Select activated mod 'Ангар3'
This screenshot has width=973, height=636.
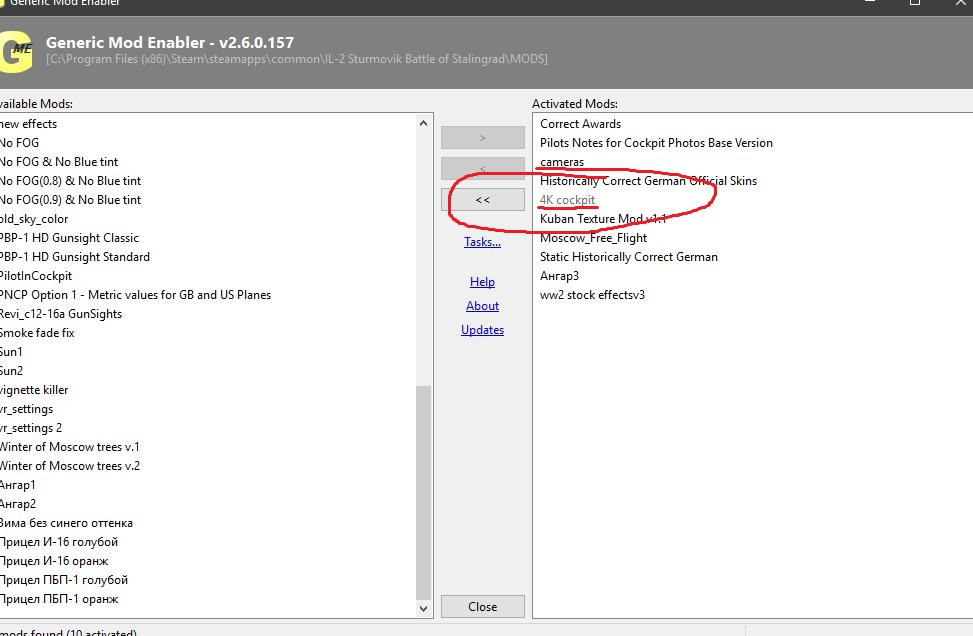coord(559,276)
